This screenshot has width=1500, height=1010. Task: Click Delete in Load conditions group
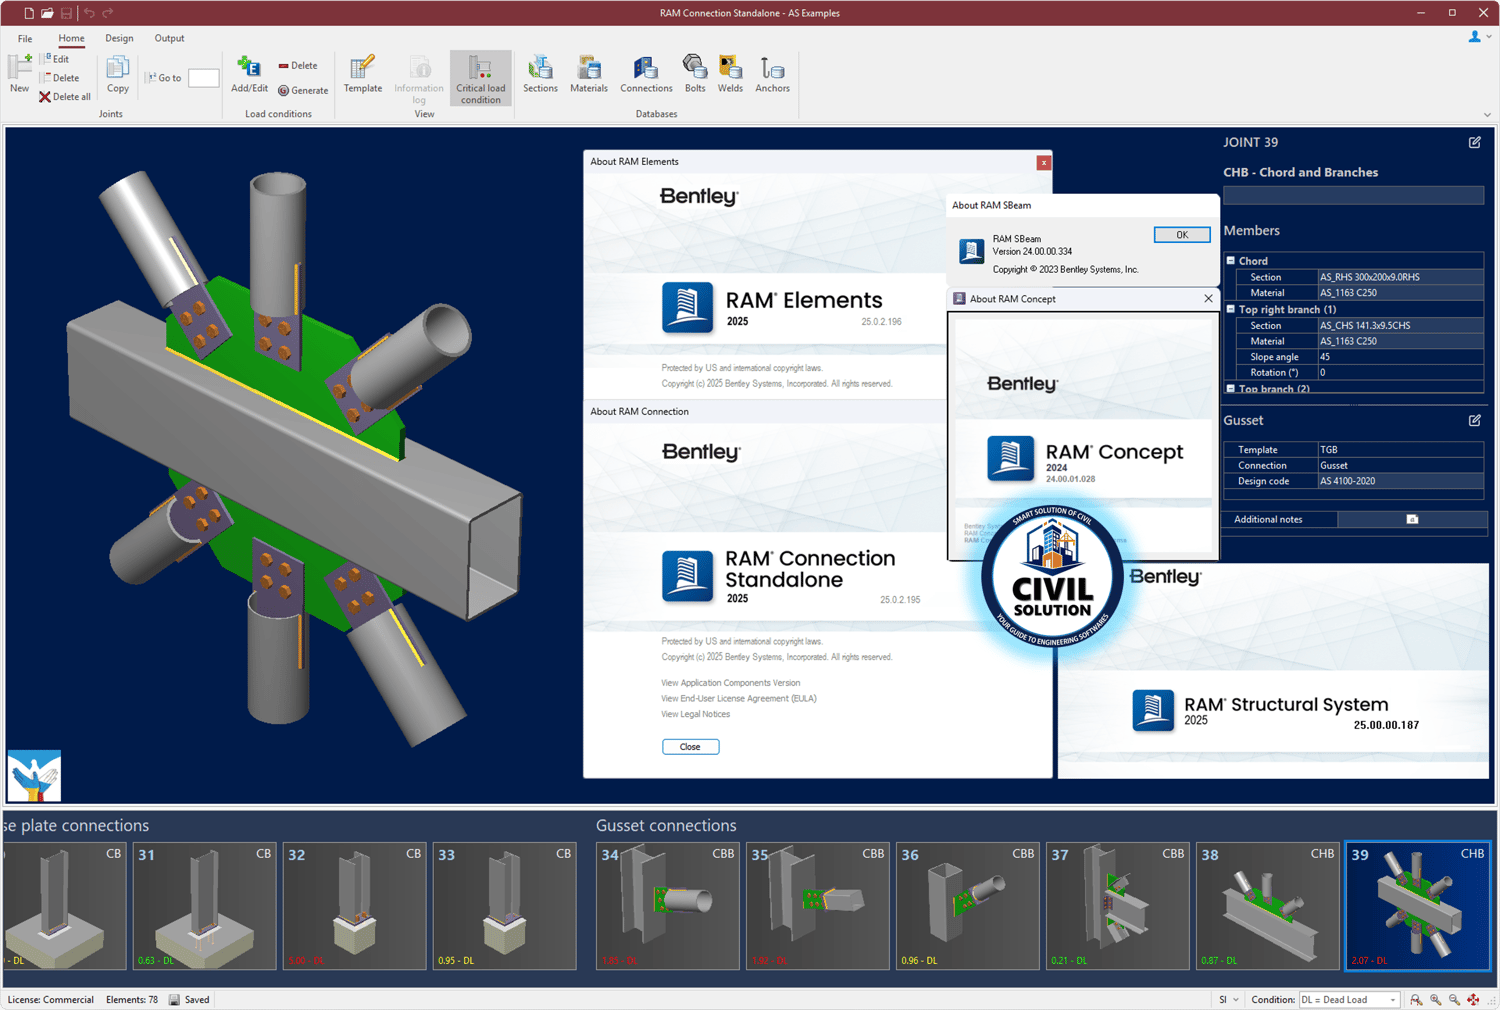point(298,66)
